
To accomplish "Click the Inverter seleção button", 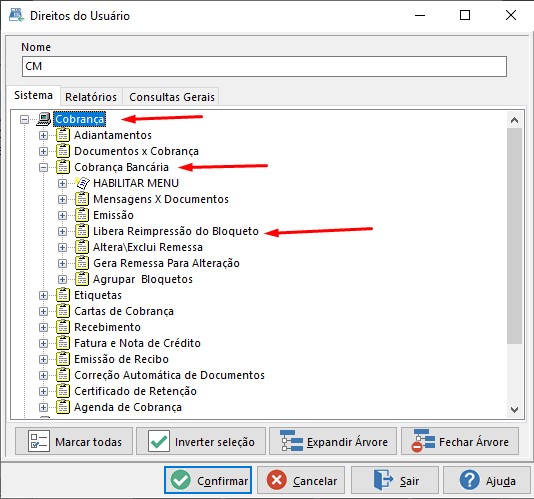I will click(x=201, y=441).
